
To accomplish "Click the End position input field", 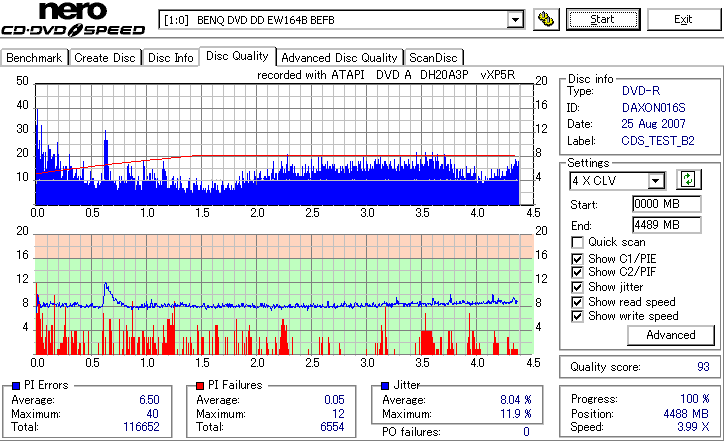I will click(666, 225).
